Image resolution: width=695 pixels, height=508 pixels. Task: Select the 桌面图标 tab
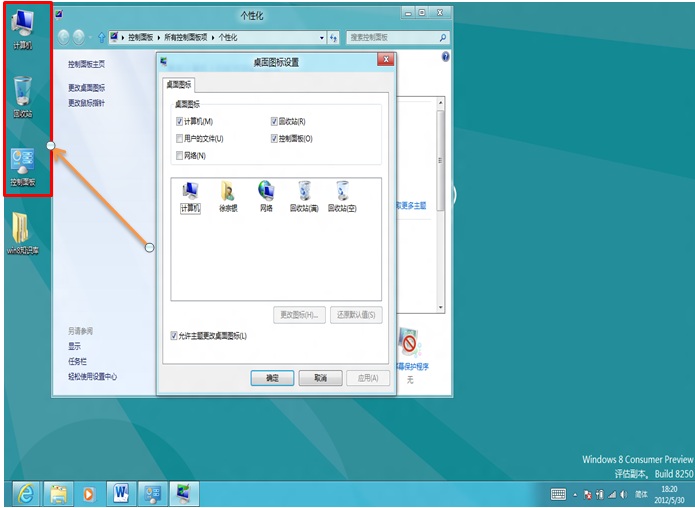pyautogui.click(x=179, y=85)
